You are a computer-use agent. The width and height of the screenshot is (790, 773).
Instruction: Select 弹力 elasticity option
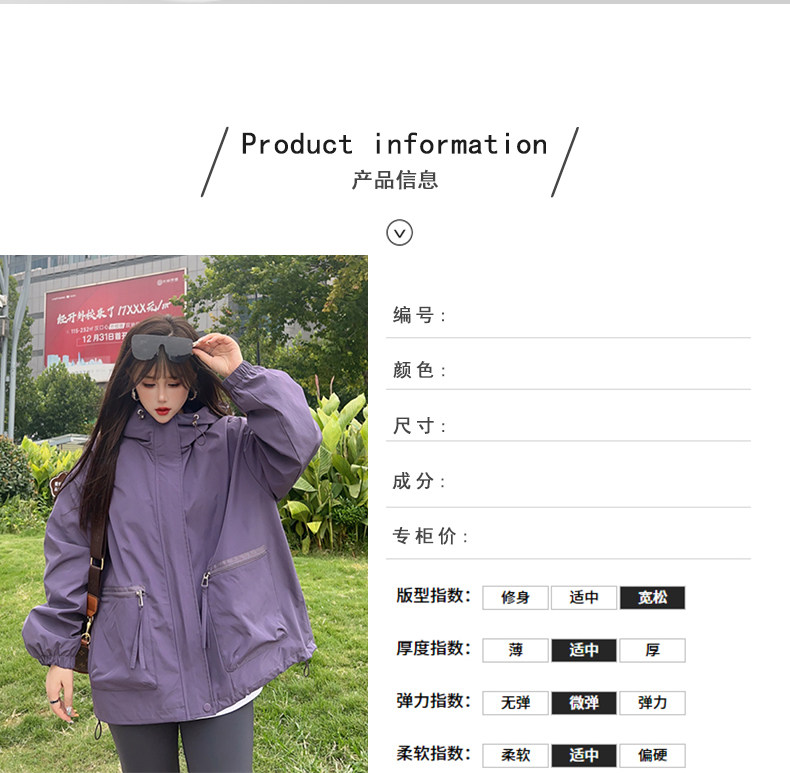click(652, 703)
